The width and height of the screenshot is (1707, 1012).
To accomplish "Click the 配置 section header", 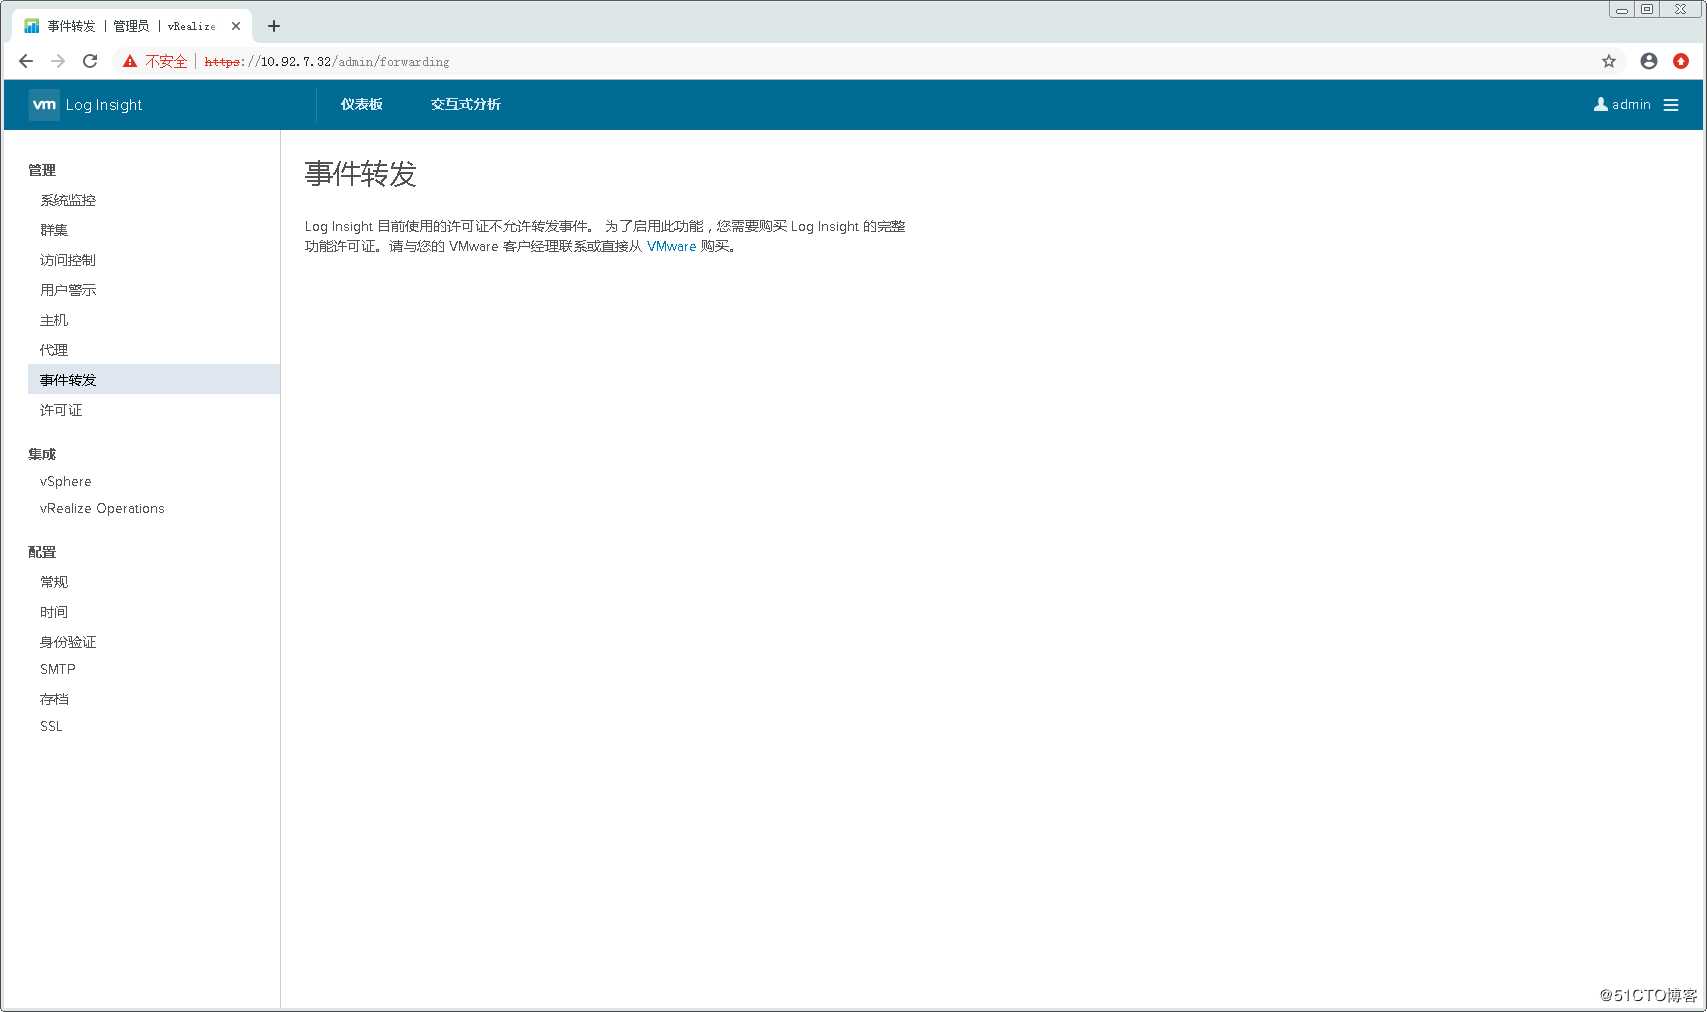I will point(42,552).
